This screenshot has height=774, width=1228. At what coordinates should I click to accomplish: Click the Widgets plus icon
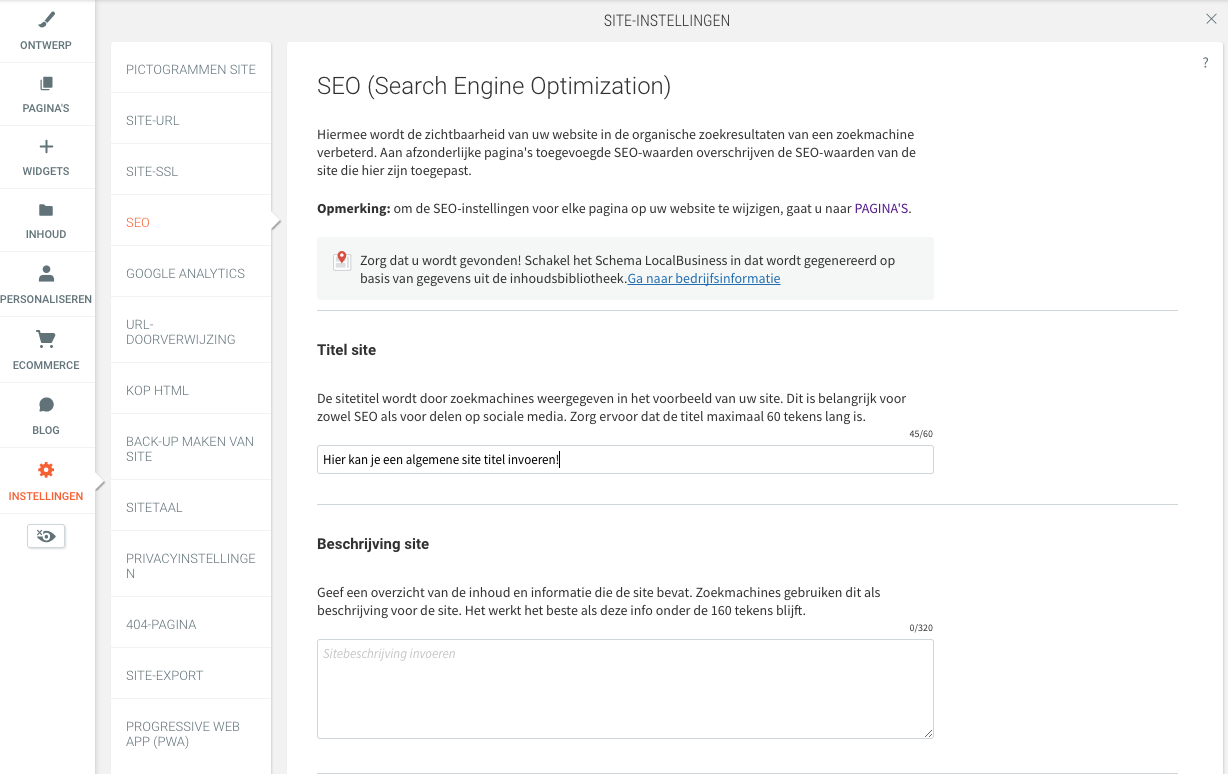(x=46, y=147)
